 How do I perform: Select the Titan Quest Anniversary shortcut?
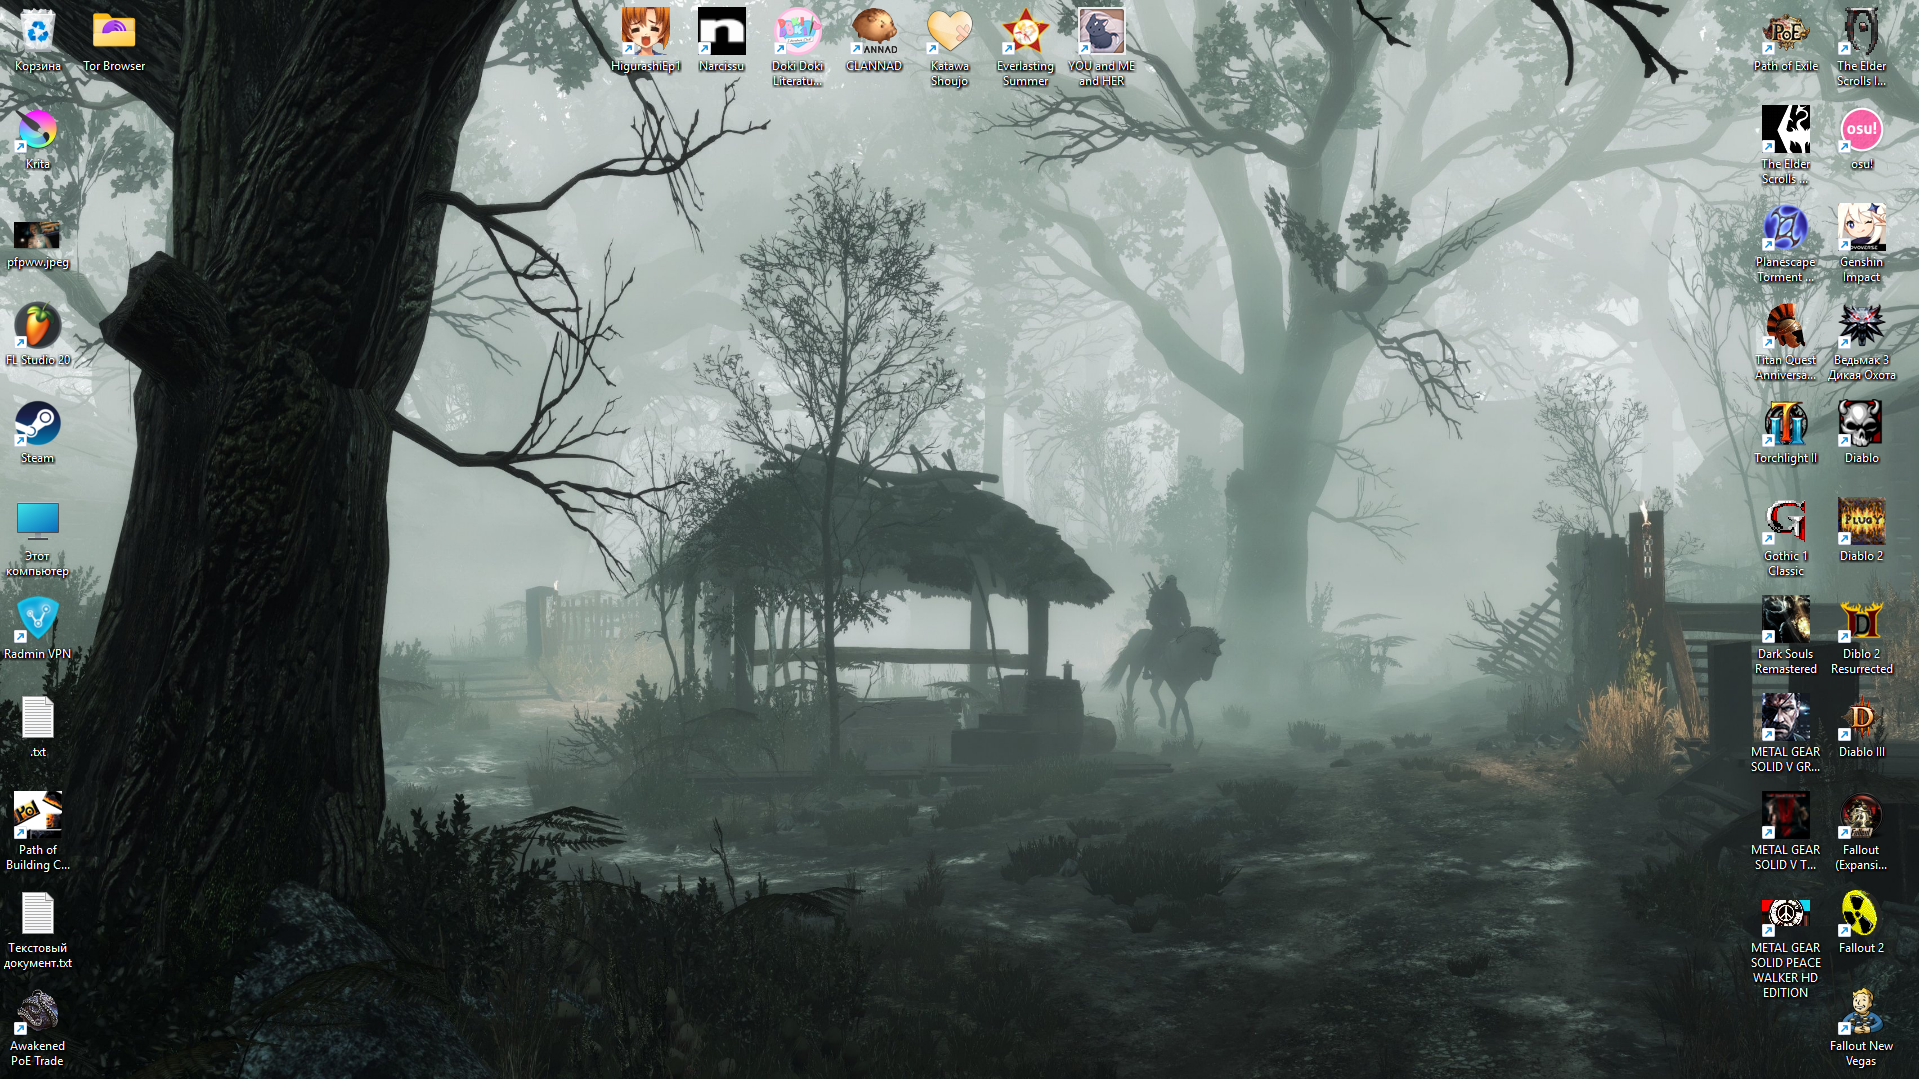[x=1785, y=341]
